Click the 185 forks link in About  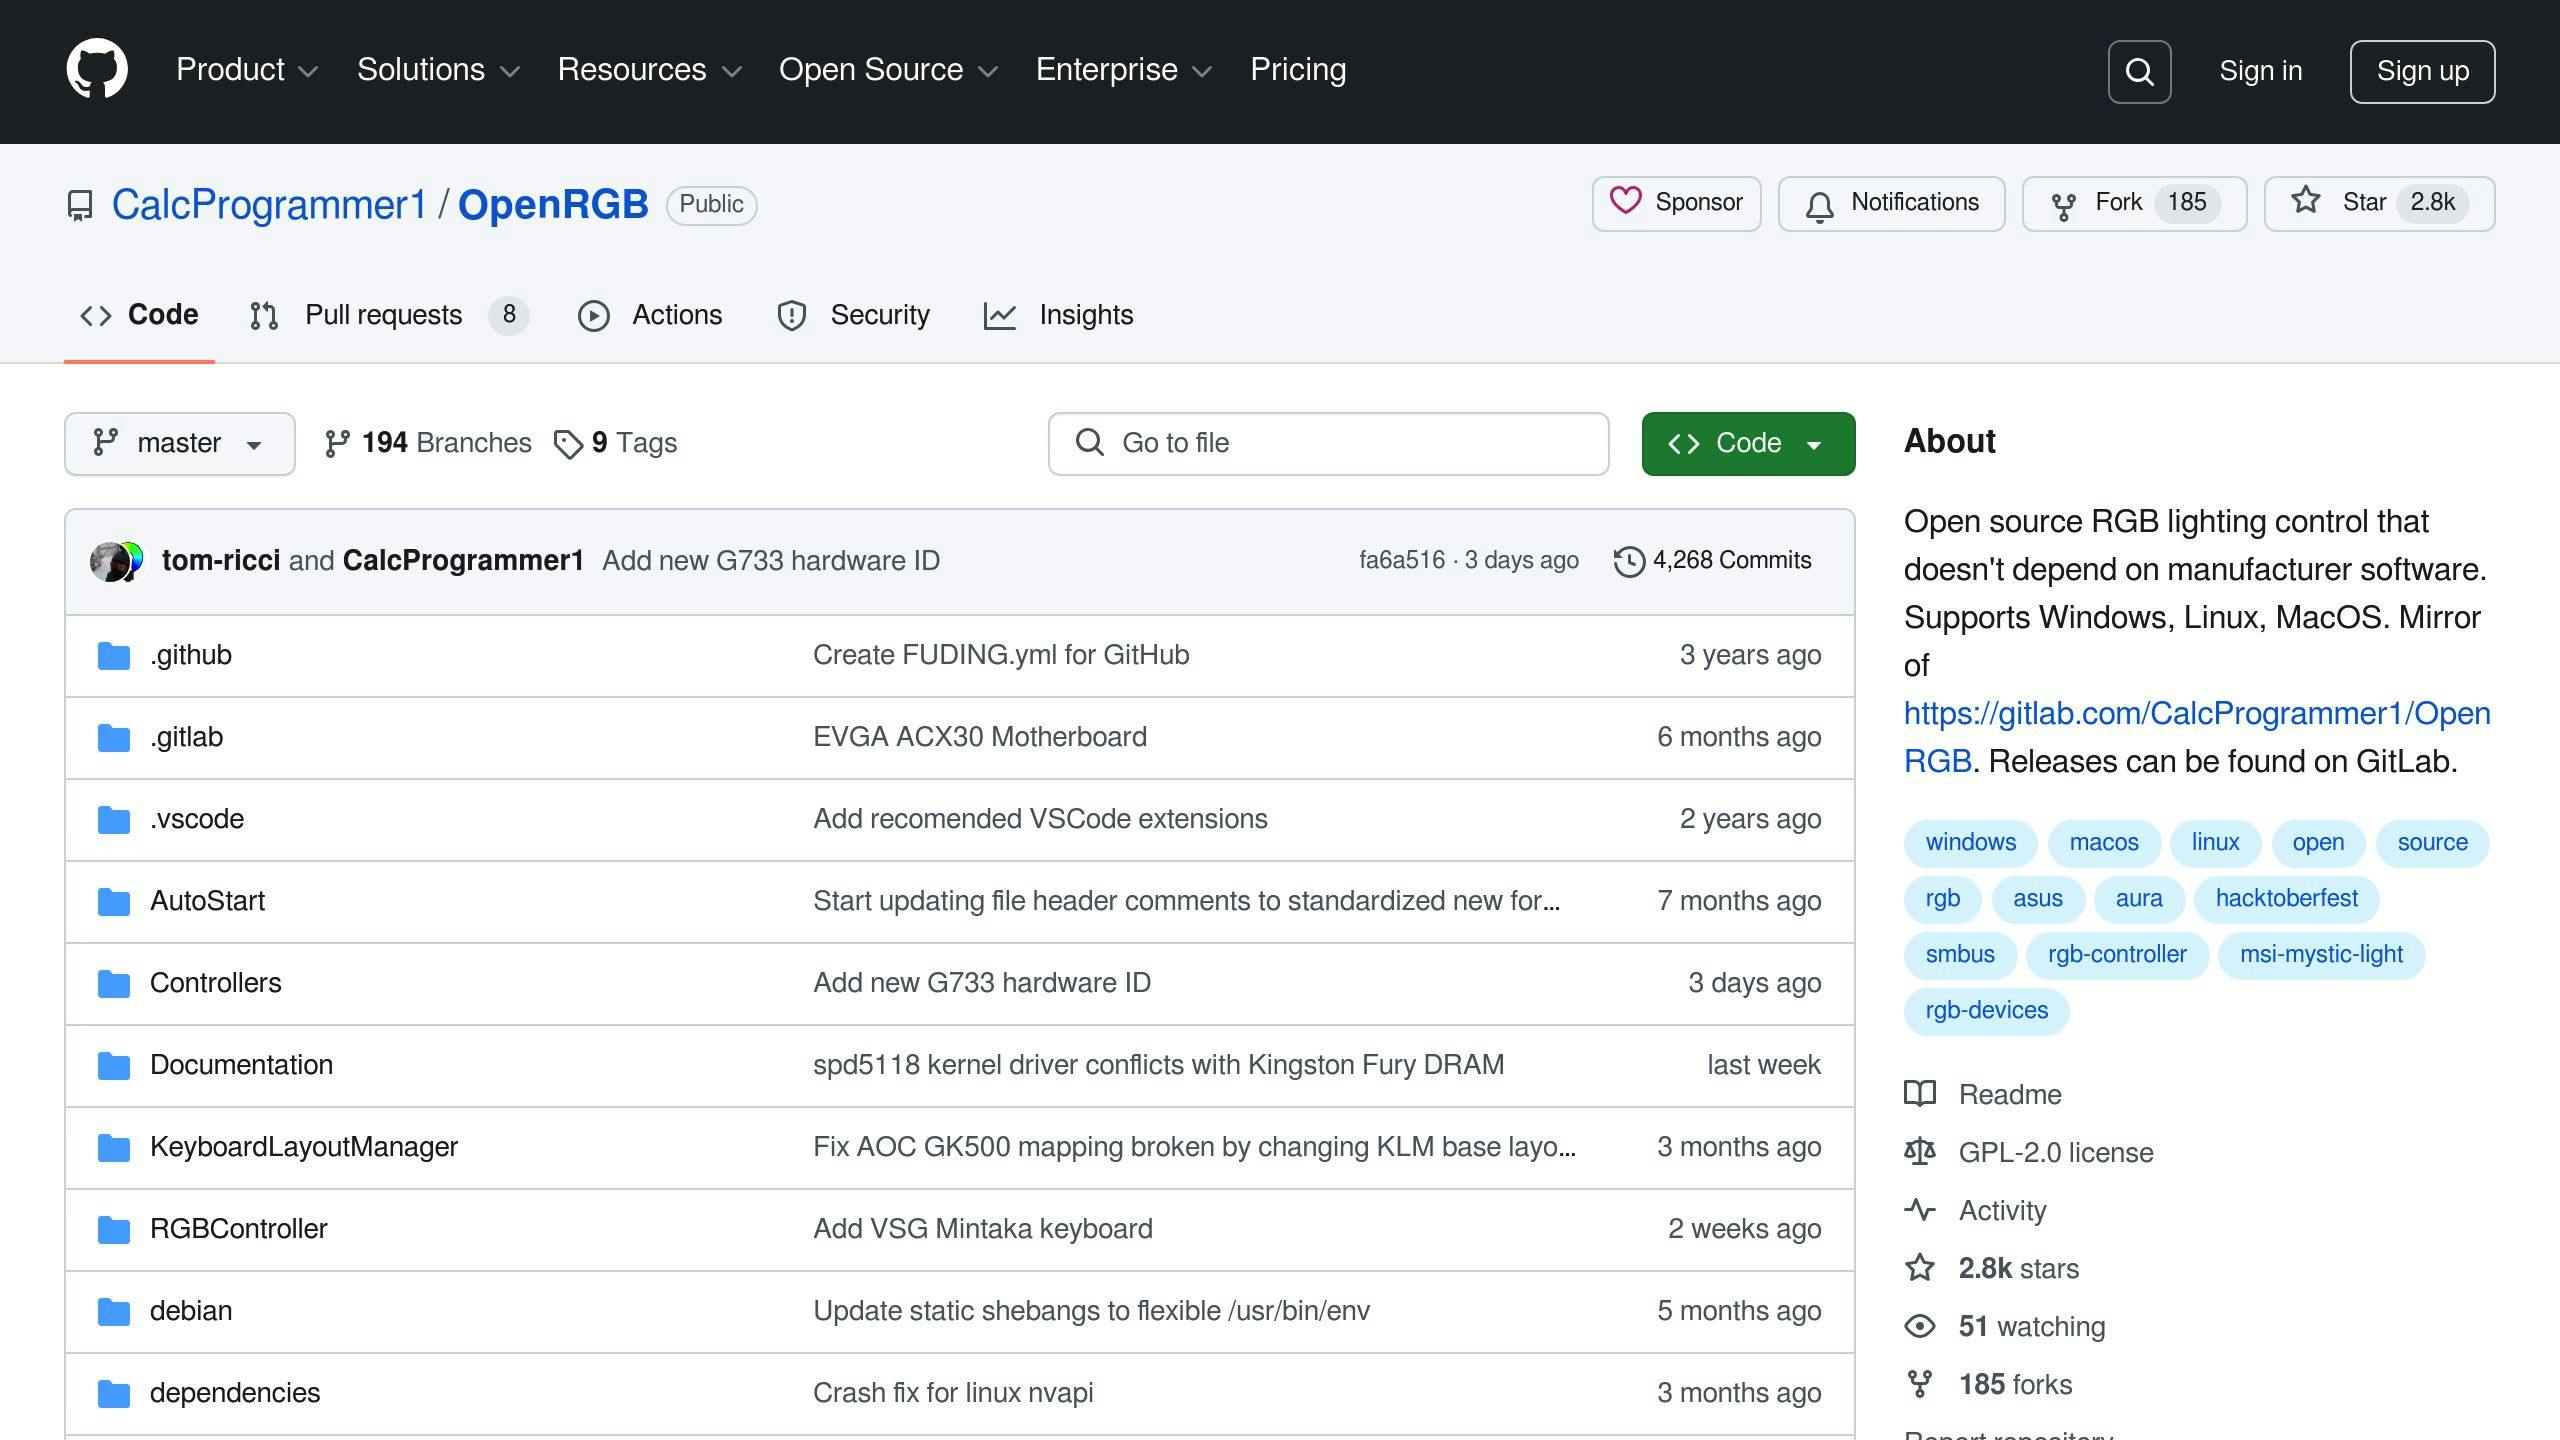tap(2015, 1385)
